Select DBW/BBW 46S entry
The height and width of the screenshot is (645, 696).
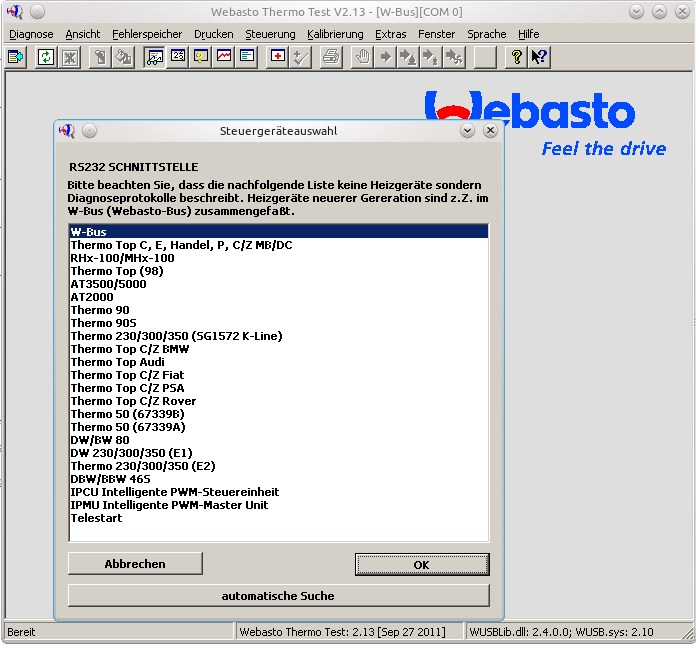click(x=279, y=479)
